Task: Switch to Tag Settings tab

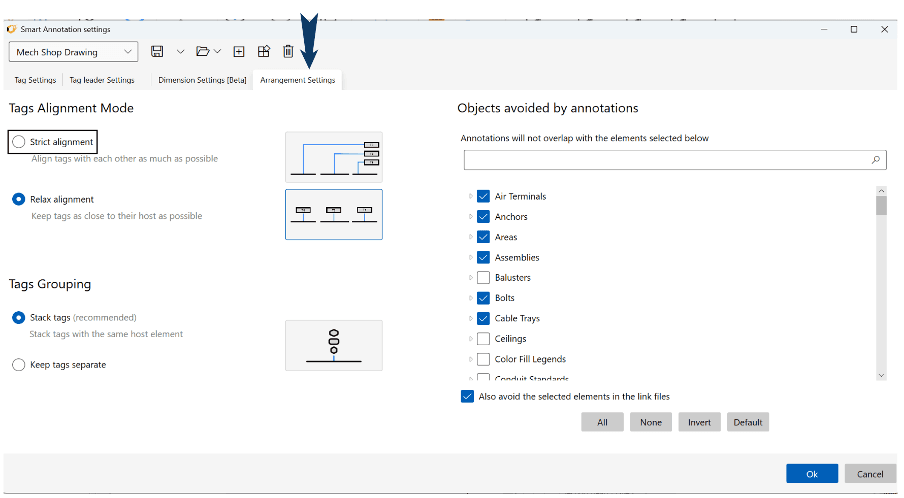Action: coord(35,80)
